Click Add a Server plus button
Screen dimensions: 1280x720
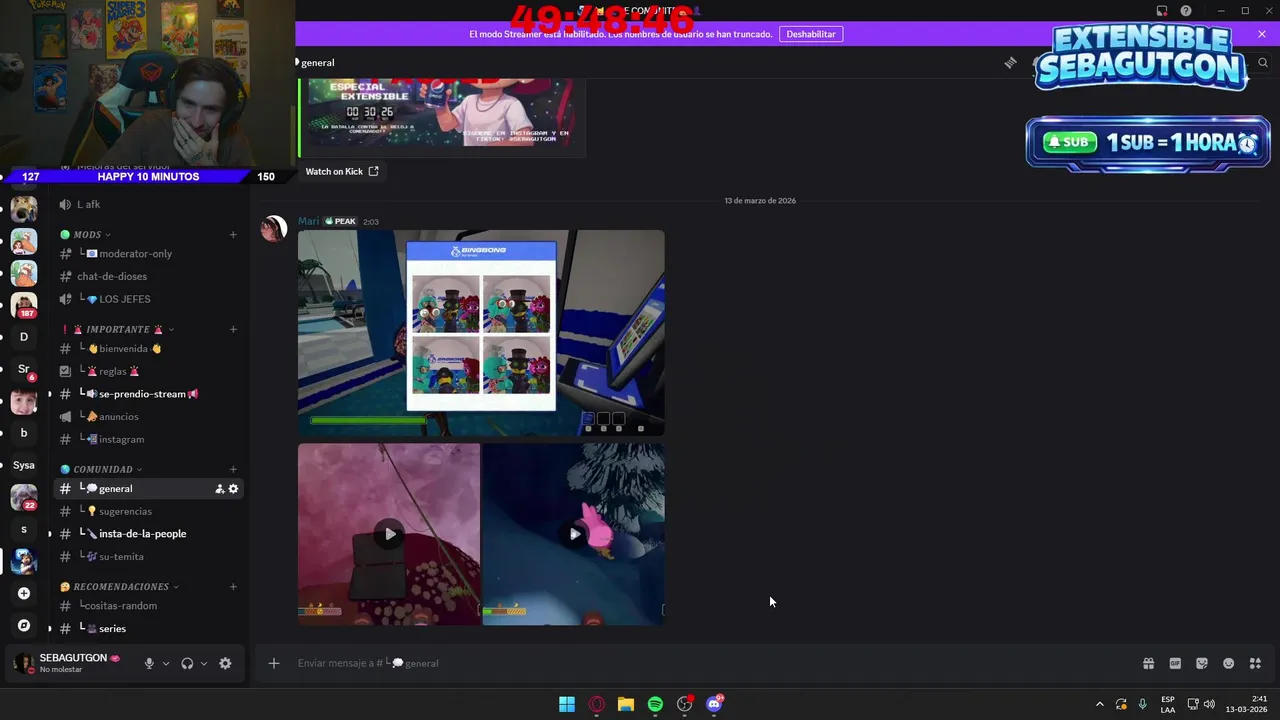click(24, 593)
